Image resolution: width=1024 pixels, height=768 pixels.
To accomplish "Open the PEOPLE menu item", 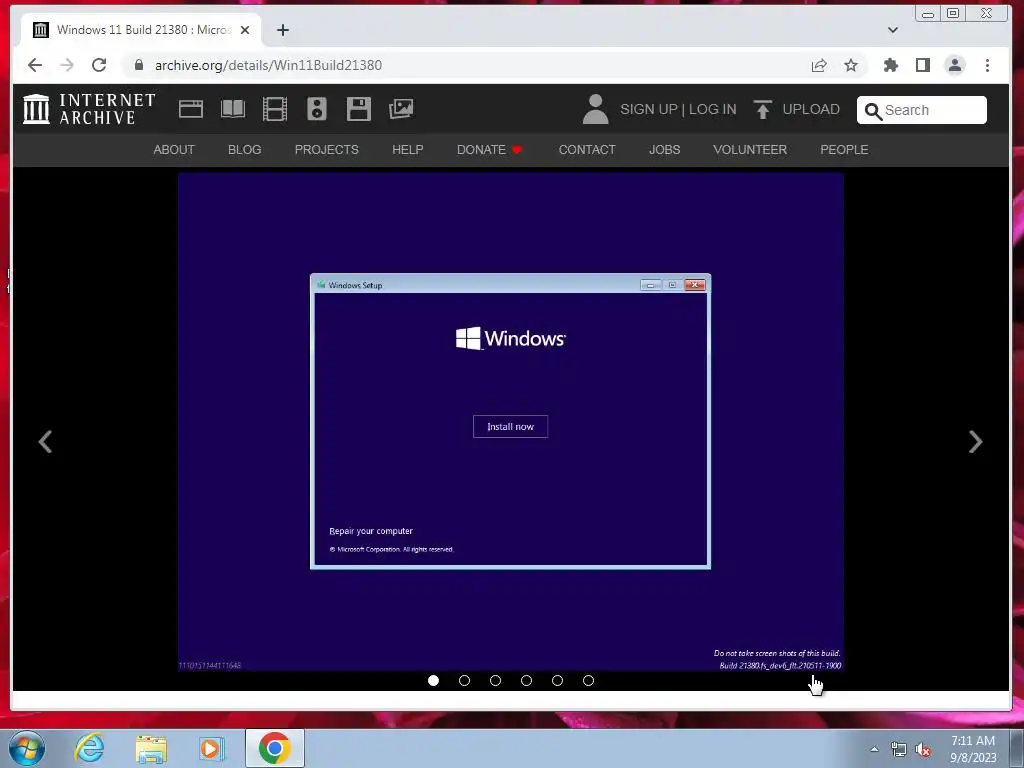I will click(844, 150).
